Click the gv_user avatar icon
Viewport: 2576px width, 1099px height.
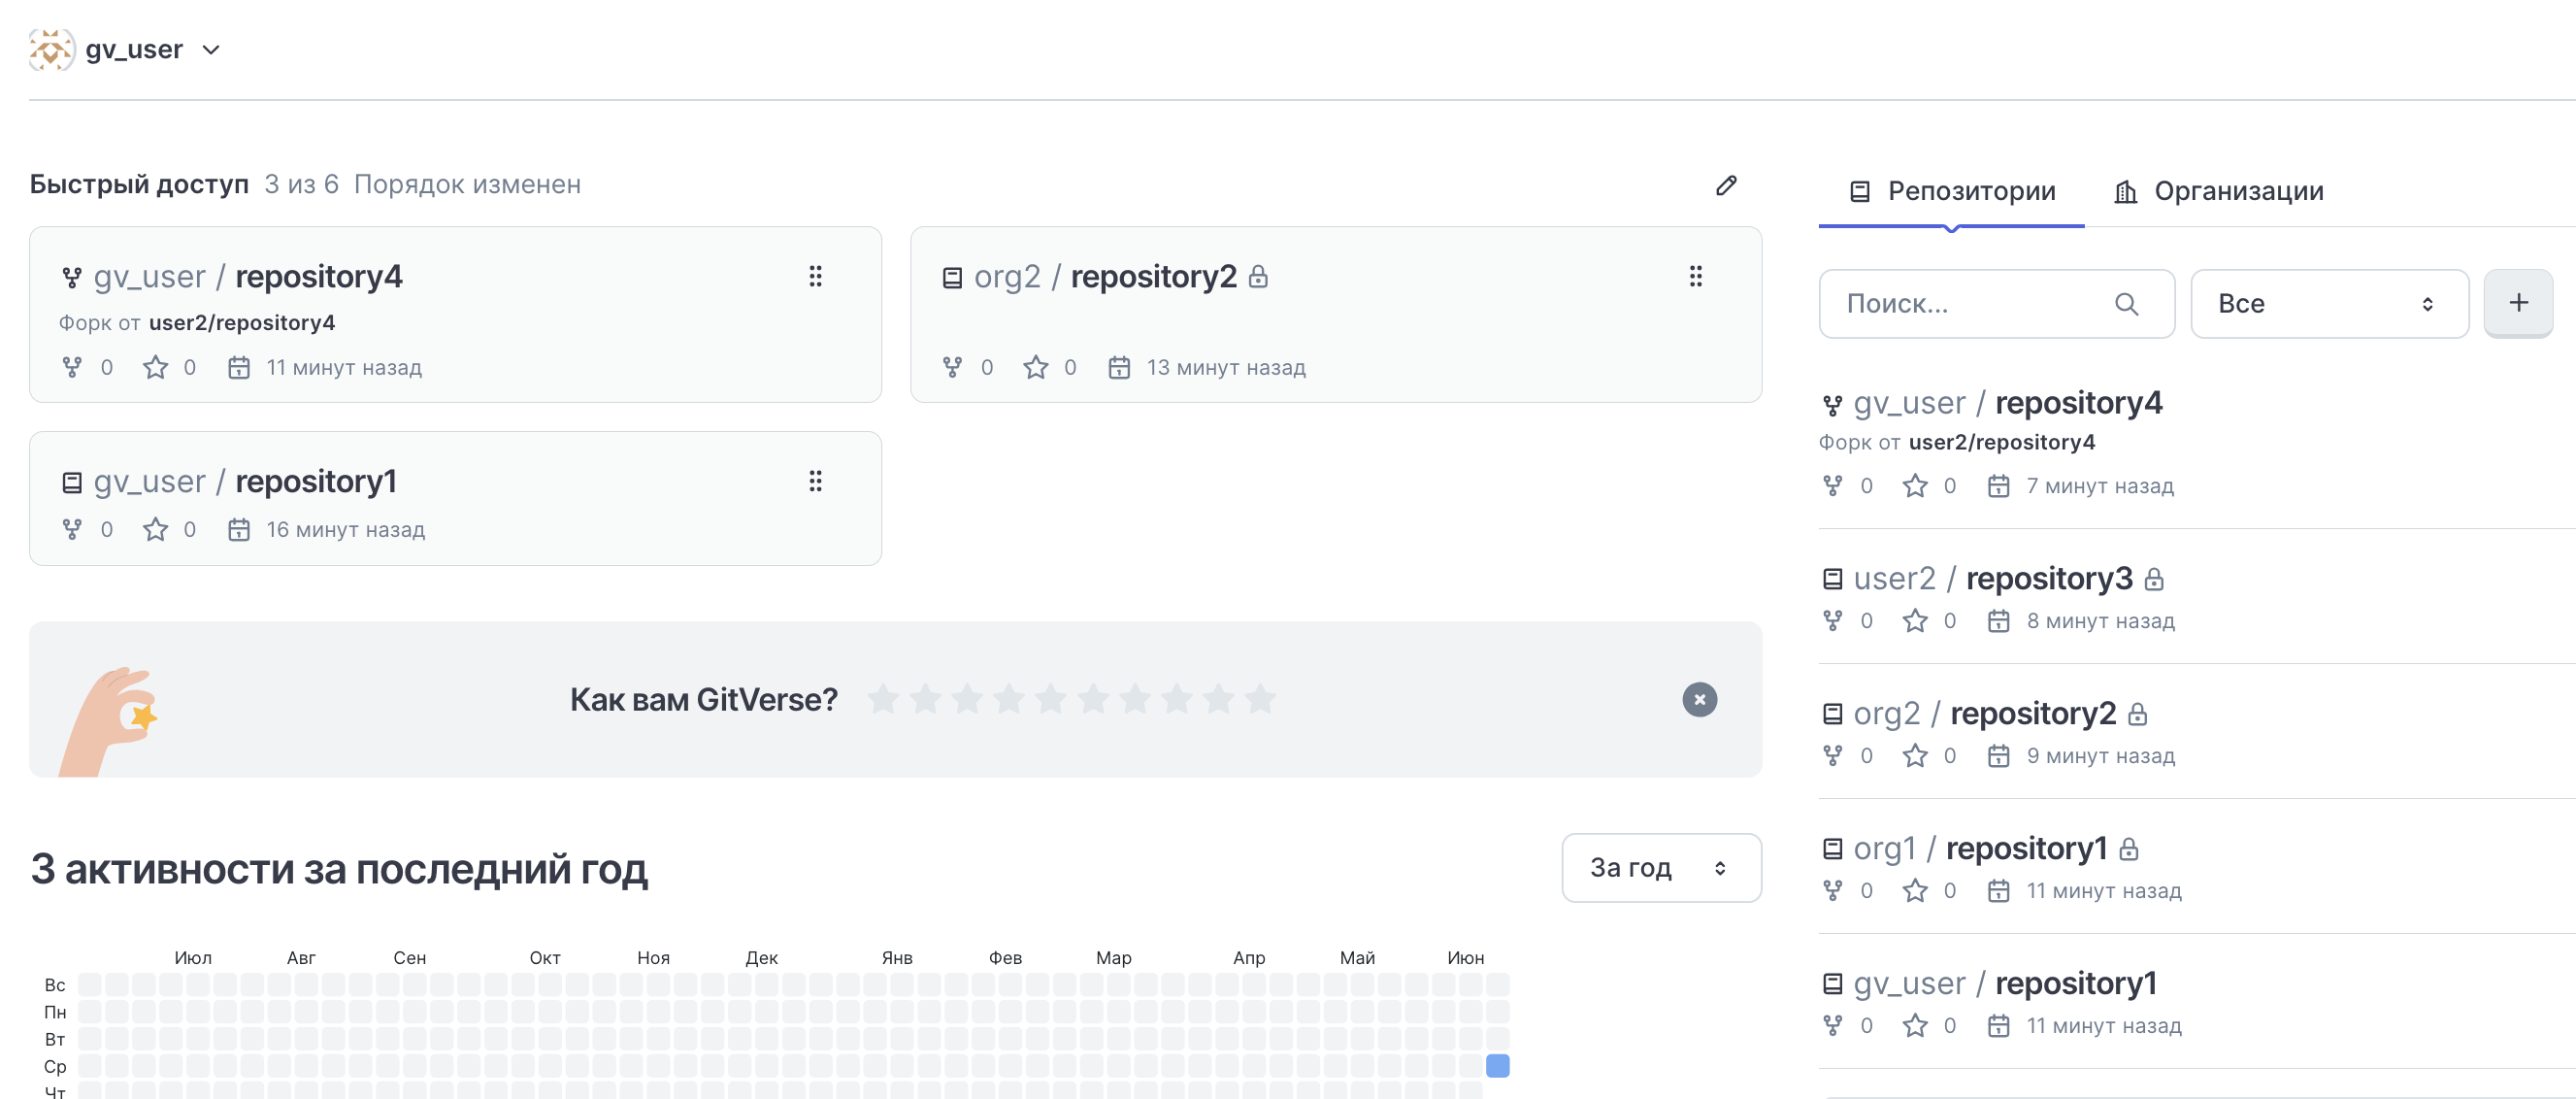click(x=51, y=49)
